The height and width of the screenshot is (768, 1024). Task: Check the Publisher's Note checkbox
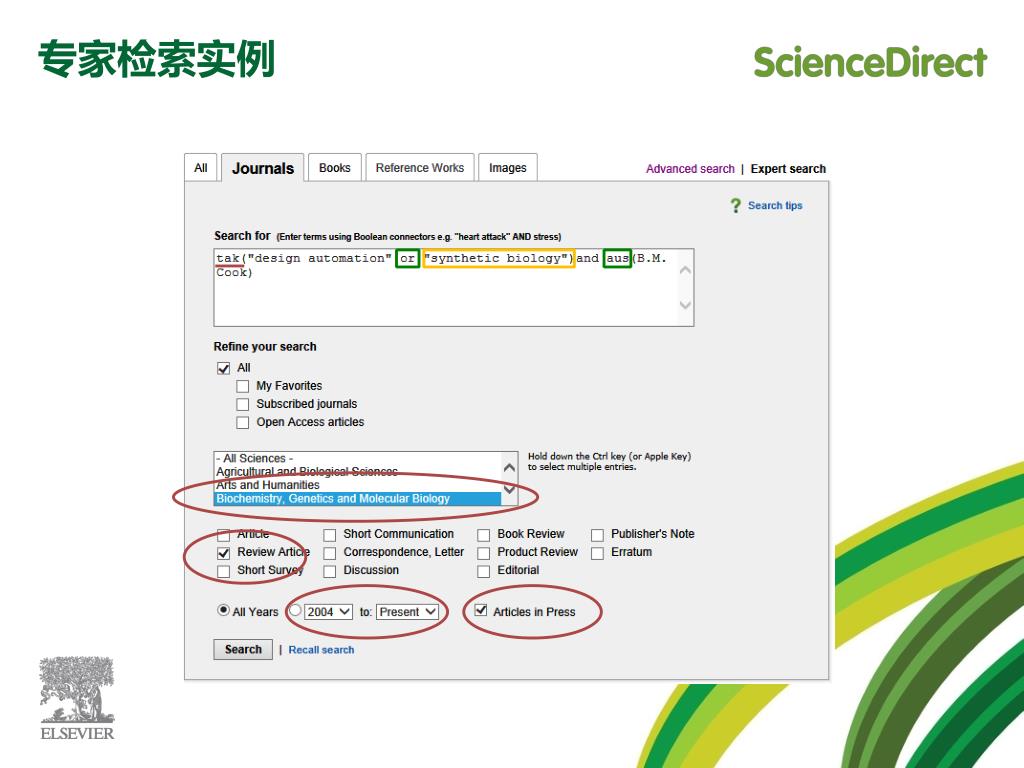tap(597, 536)
